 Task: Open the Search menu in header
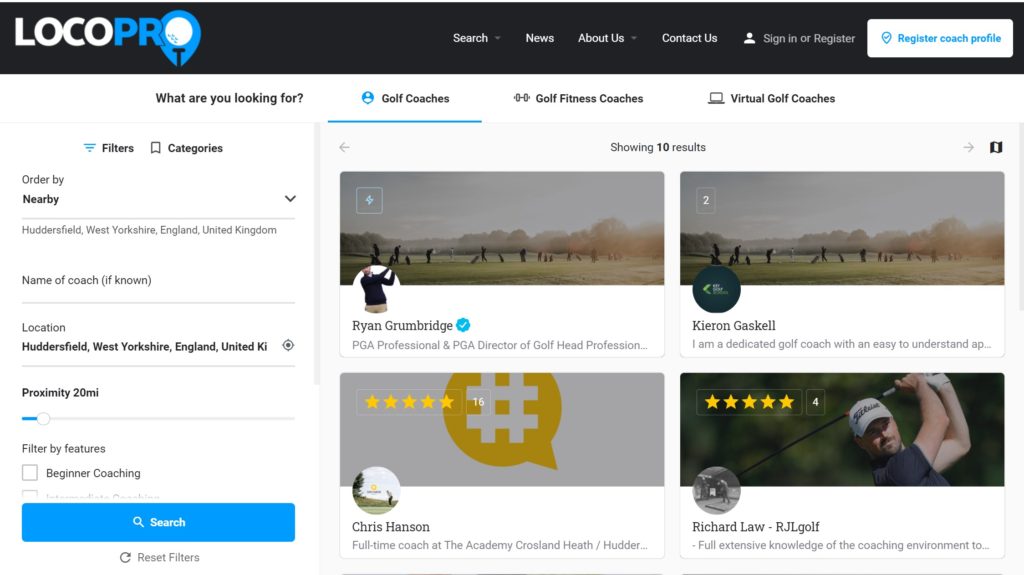(x=476, y=38)
